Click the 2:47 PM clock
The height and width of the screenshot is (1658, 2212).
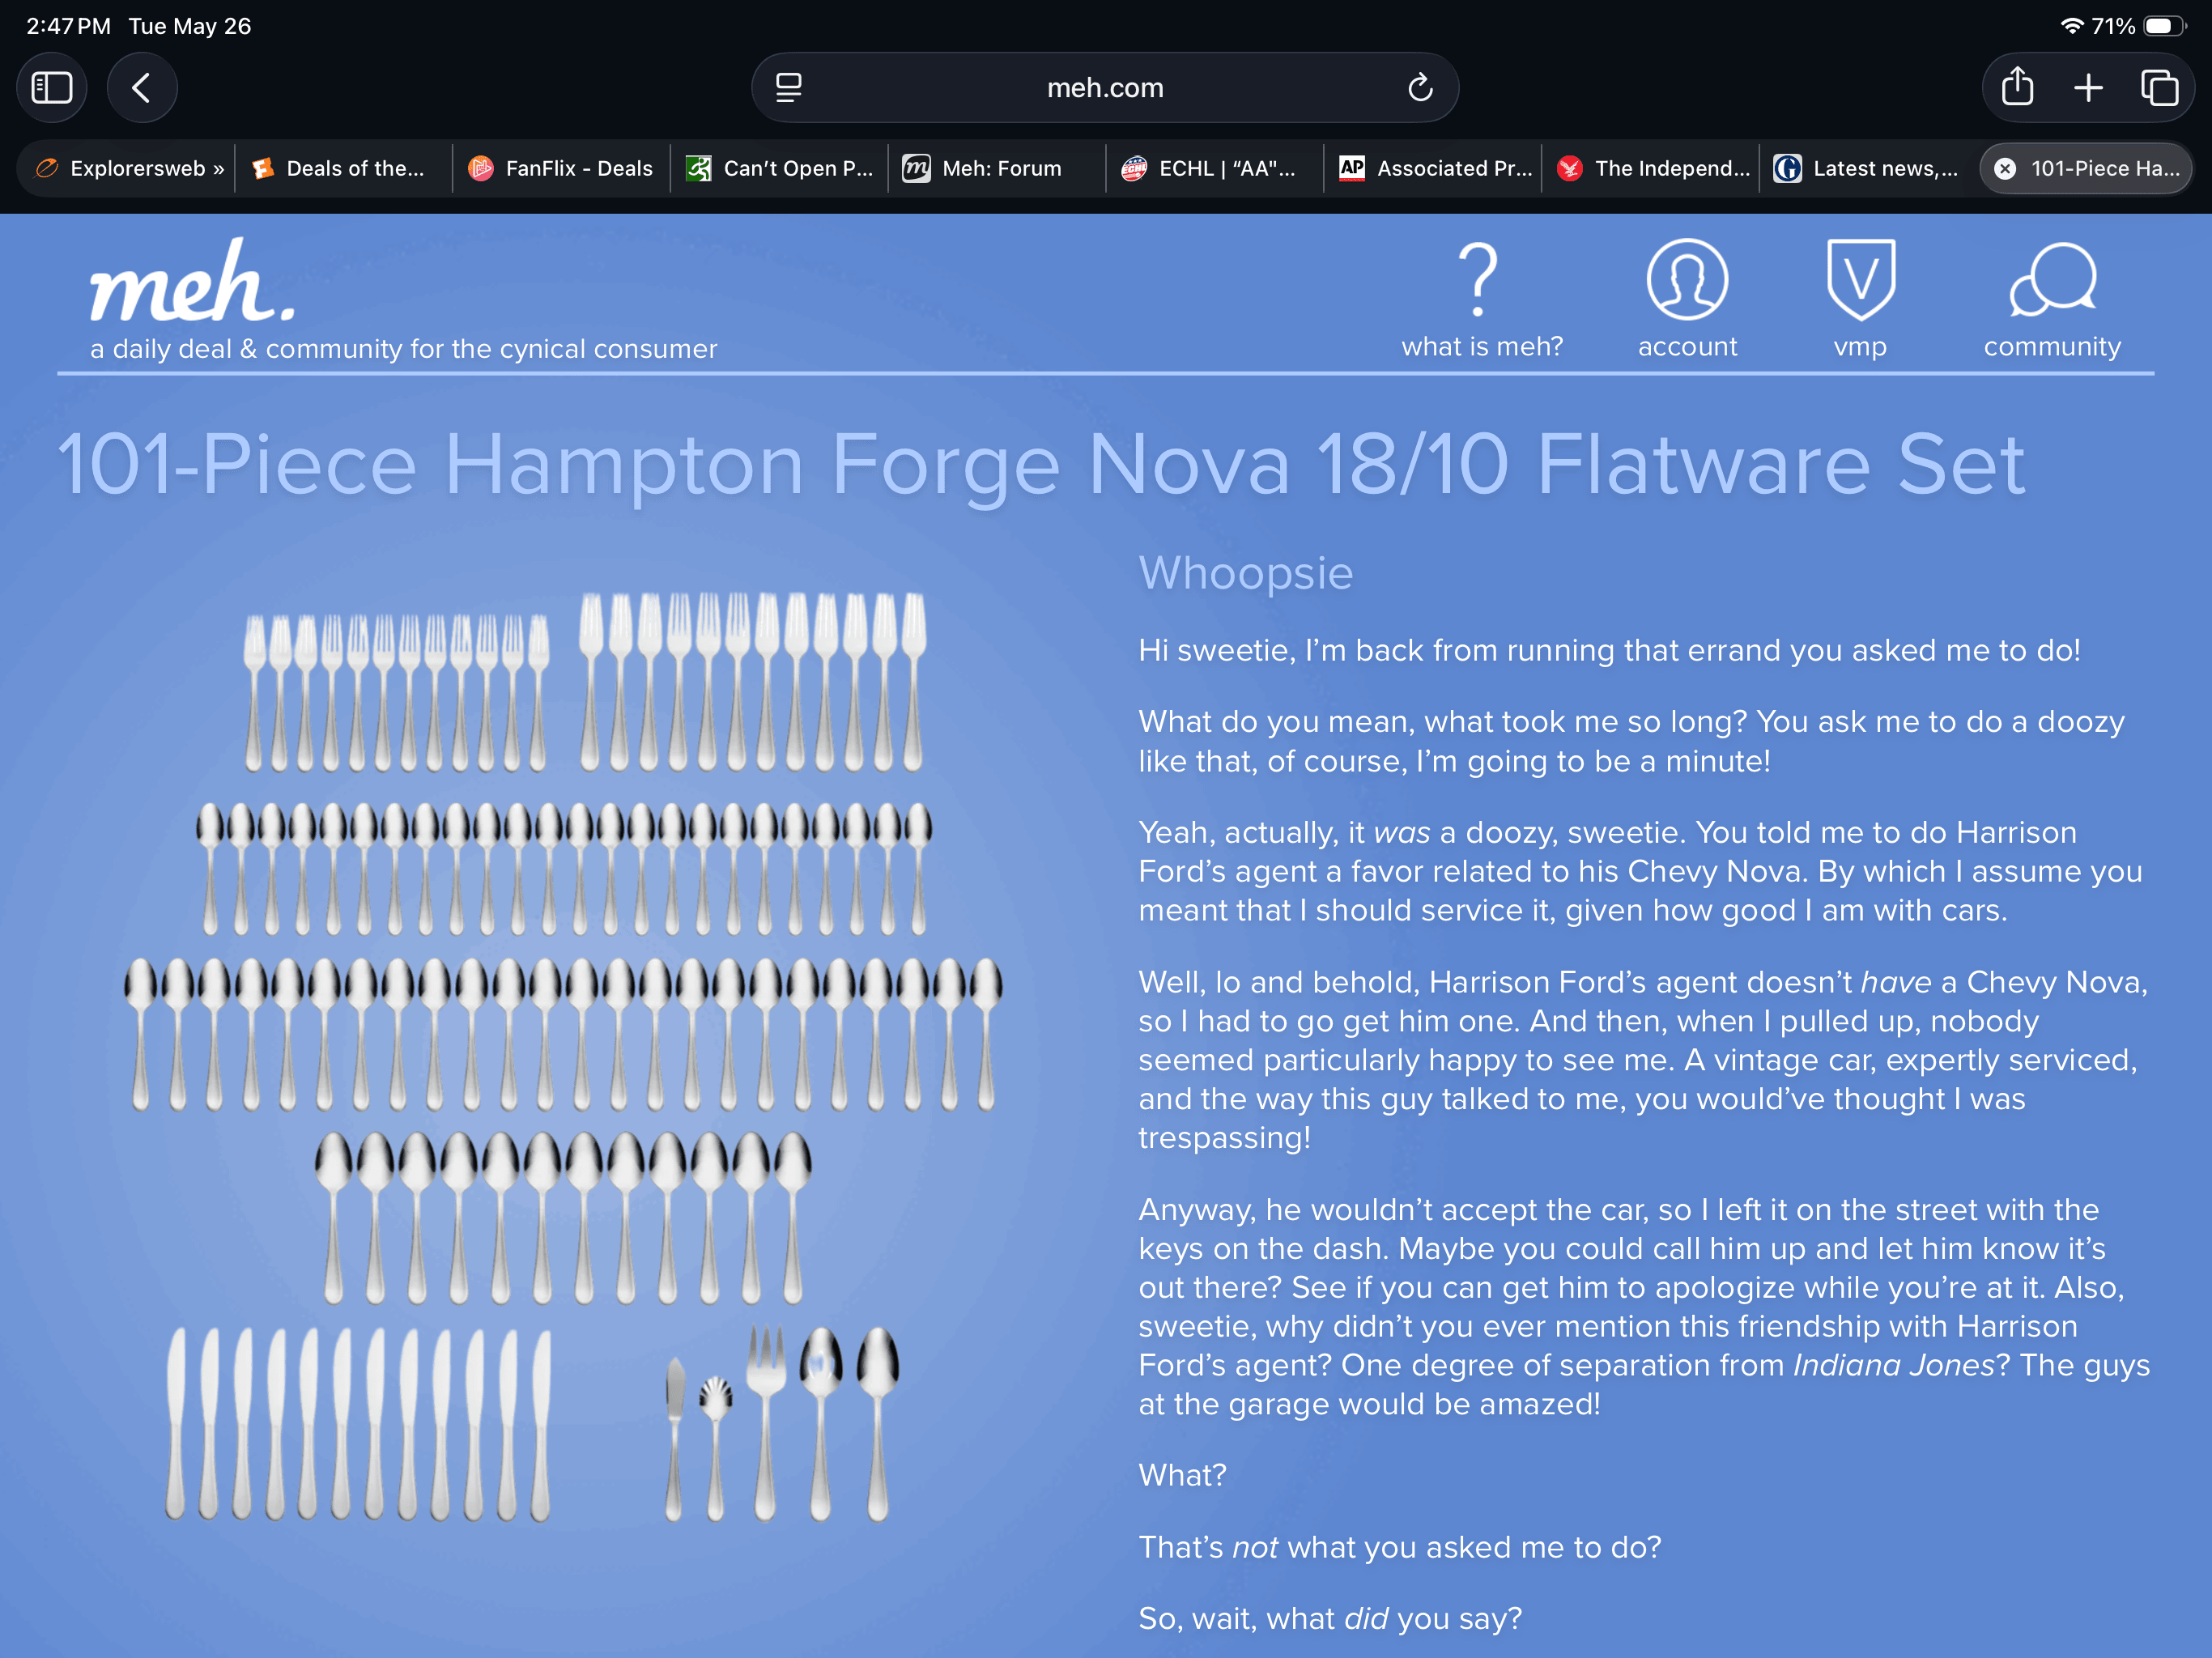[68, 26]
